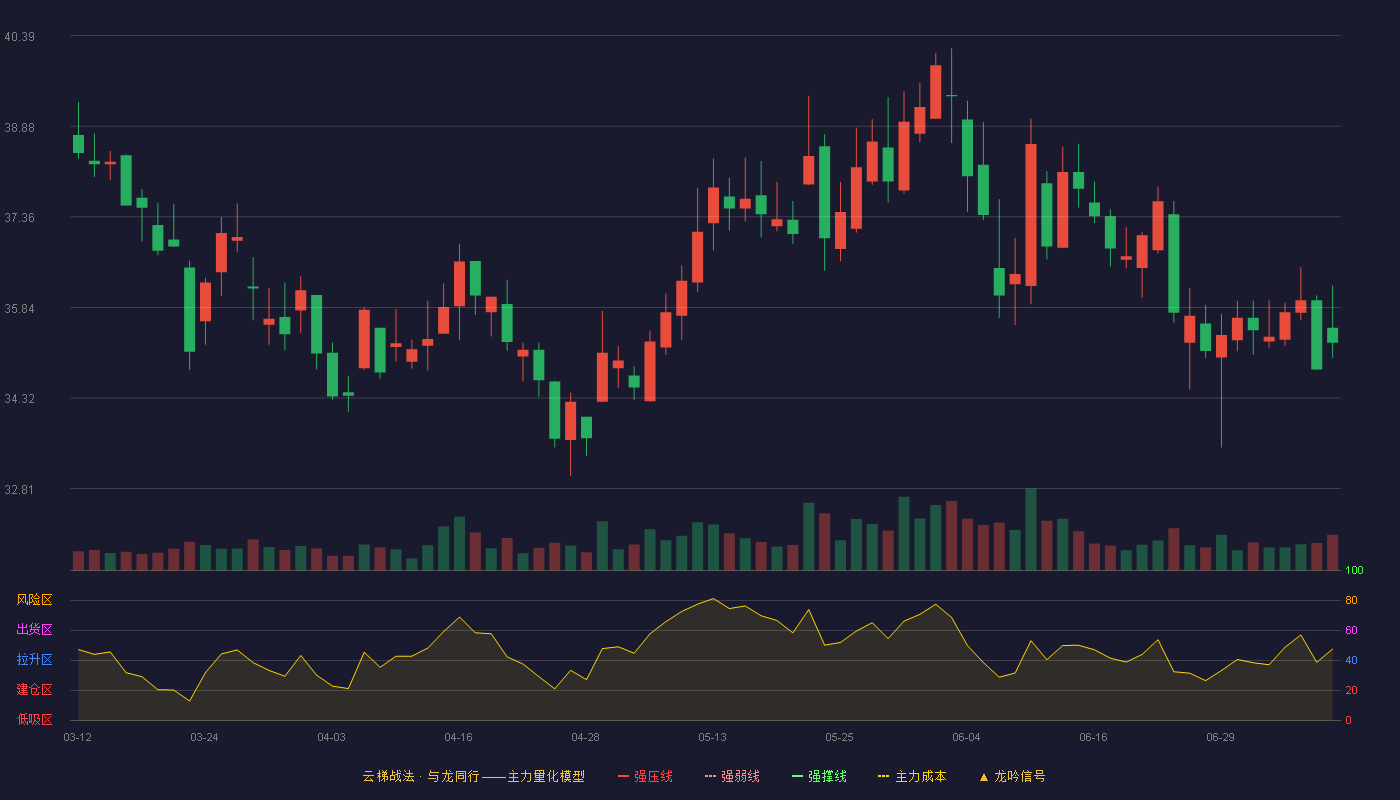Click the 100 indicator scale label
The image size is (1400, 800).
[1354, 570]
